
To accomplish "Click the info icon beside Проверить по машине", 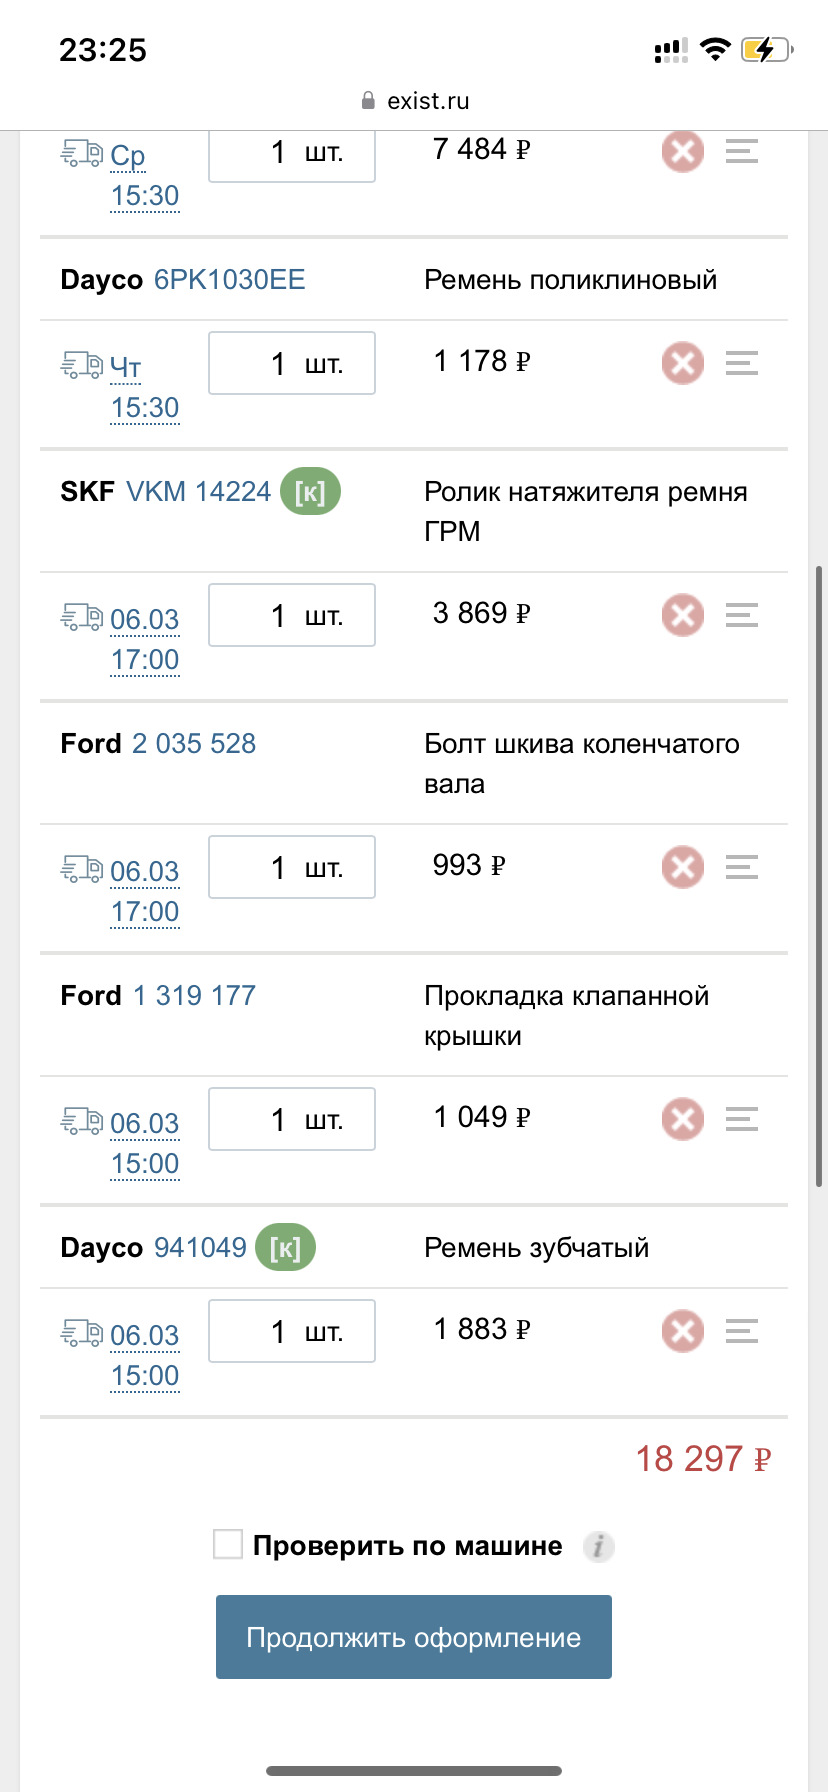I will [598, 1547].
